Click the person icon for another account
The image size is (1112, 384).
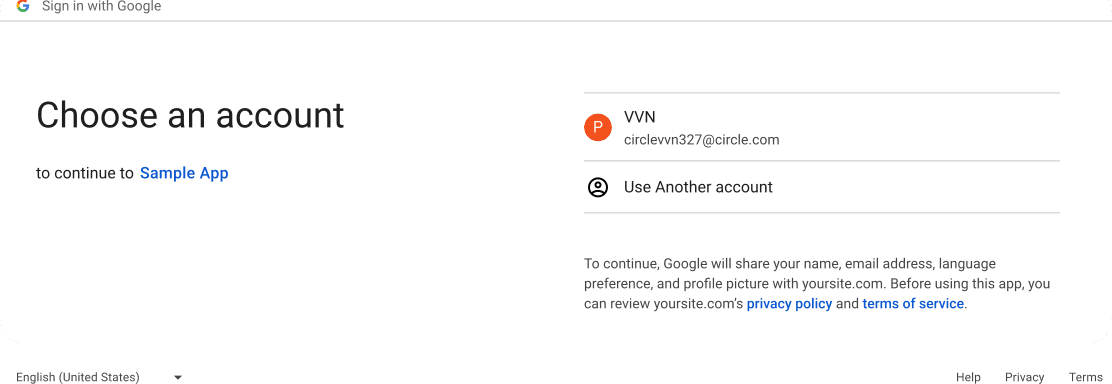tap(598, 187)
